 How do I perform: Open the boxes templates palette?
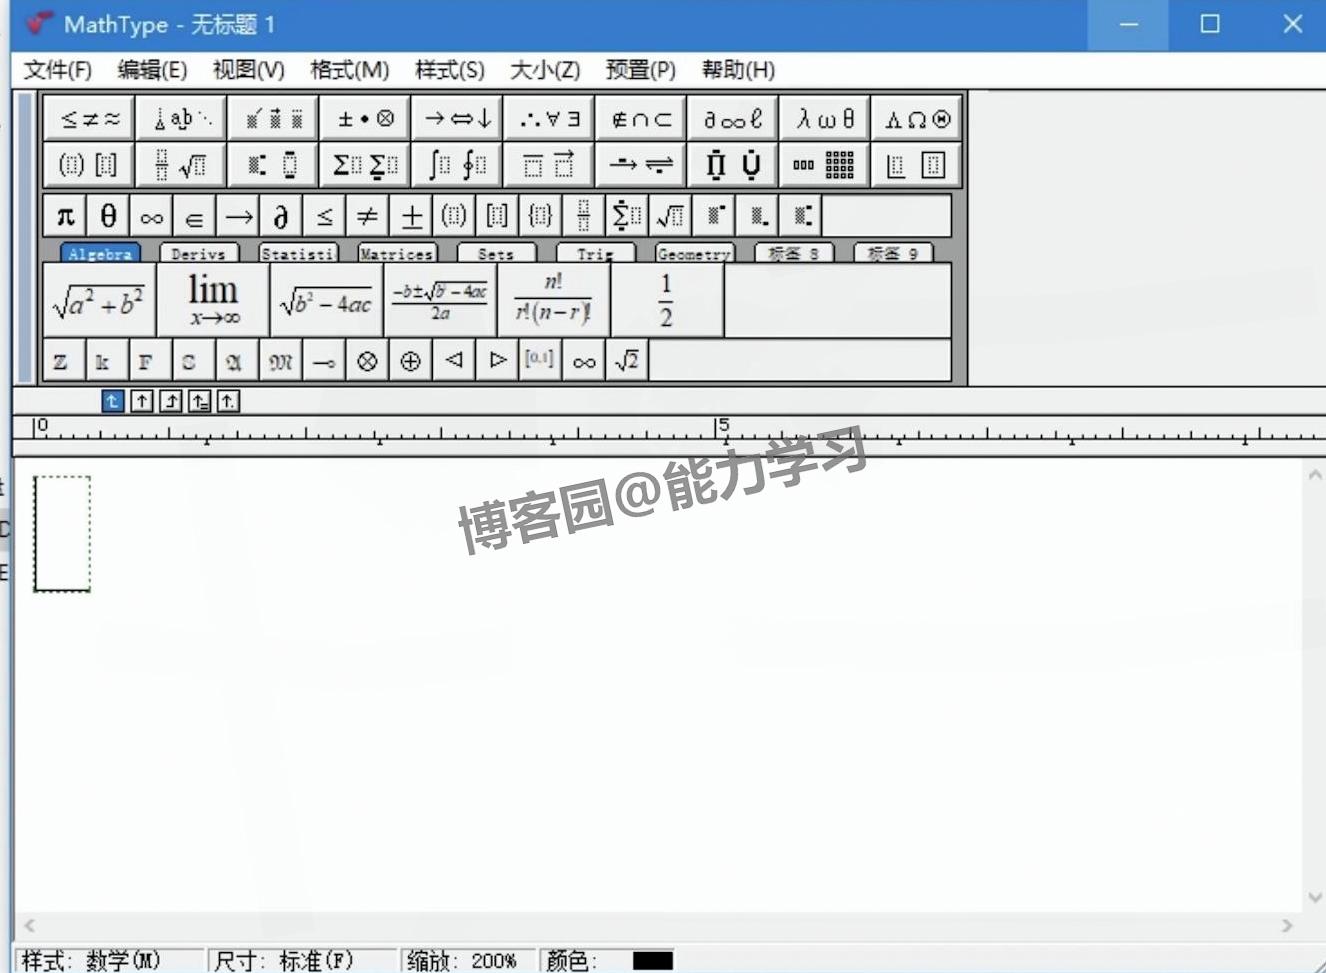[917, 165]
